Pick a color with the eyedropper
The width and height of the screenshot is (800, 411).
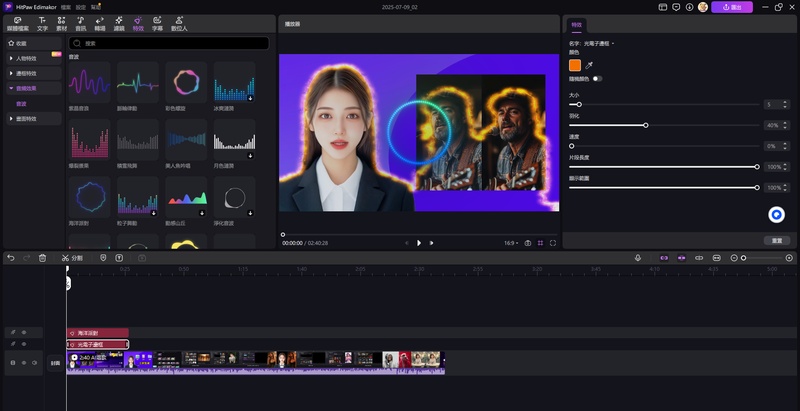(589, 65)
